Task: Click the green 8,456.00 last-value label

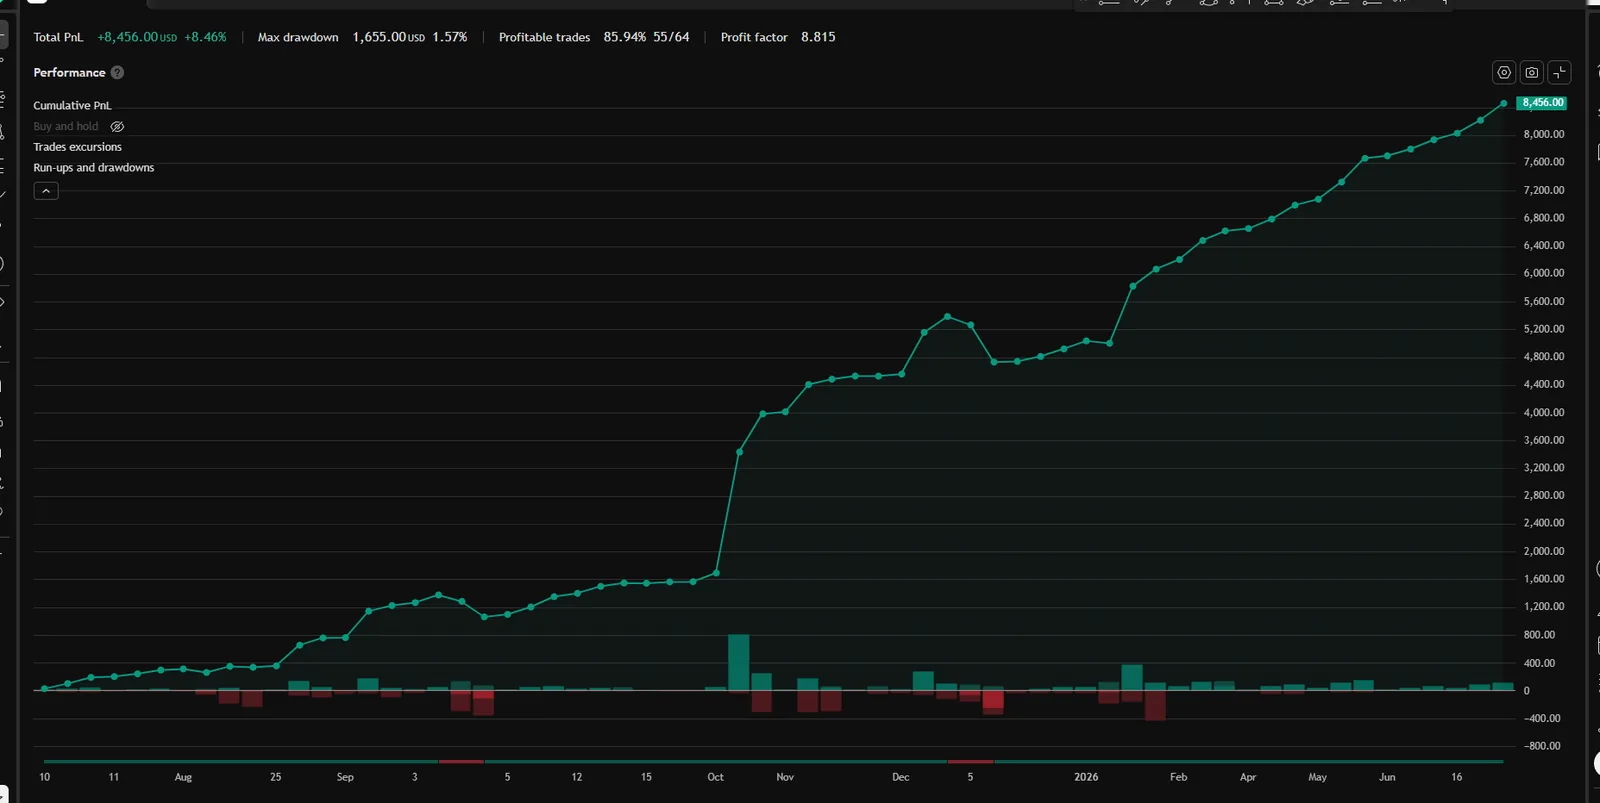Action: 1541,103
